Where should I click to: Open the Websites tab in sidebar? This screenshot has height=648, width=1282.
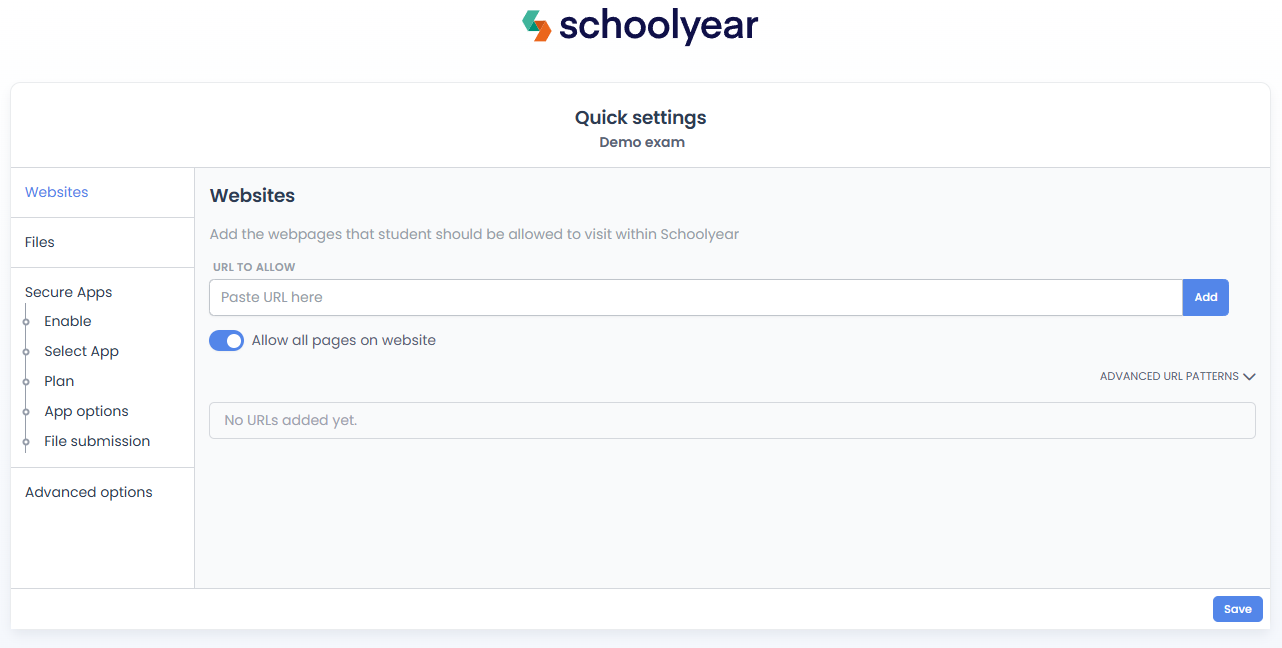coord(57,192)
